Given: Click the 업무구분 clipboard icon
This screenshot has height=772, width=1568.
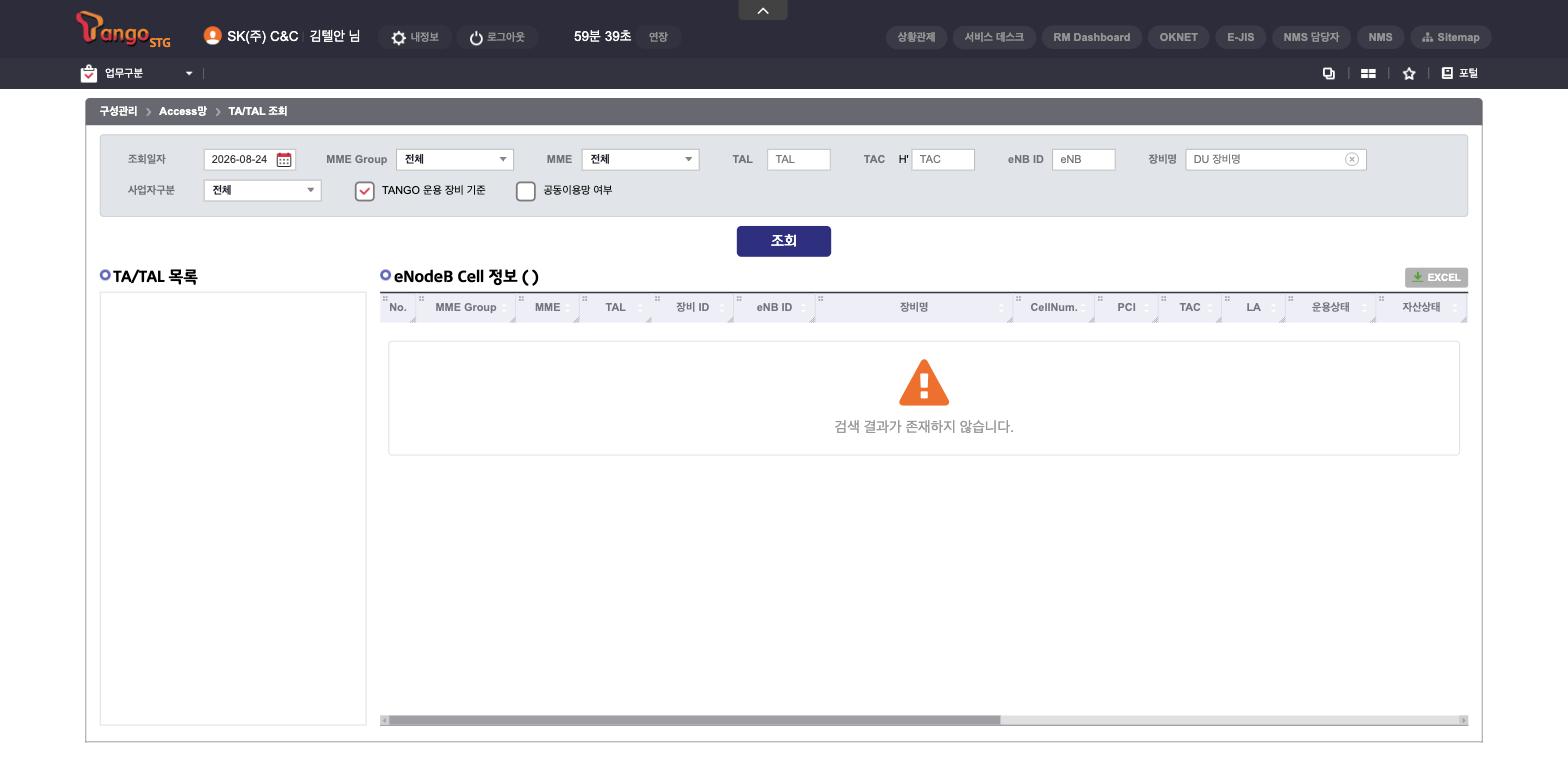Looking at the screenshot, I should [x=89, y=73].
